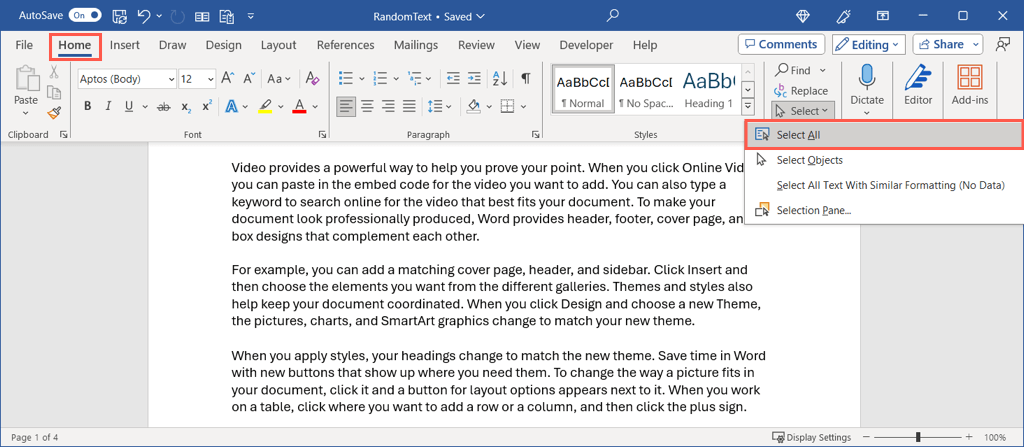Apply superscript formatting
The height and width of the screenshot is (447, 1024).
click(x=207, y=107)
